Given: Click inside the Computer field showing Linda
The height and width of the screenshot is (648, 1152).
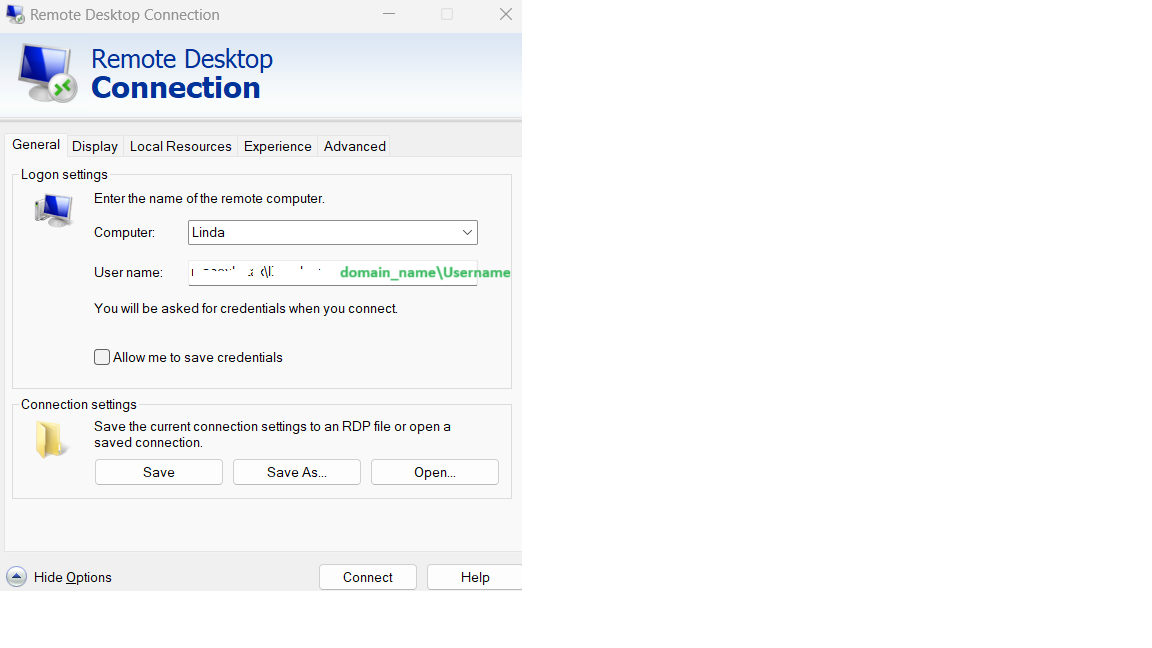Looking at the screenshot, I should pos(300,232).
